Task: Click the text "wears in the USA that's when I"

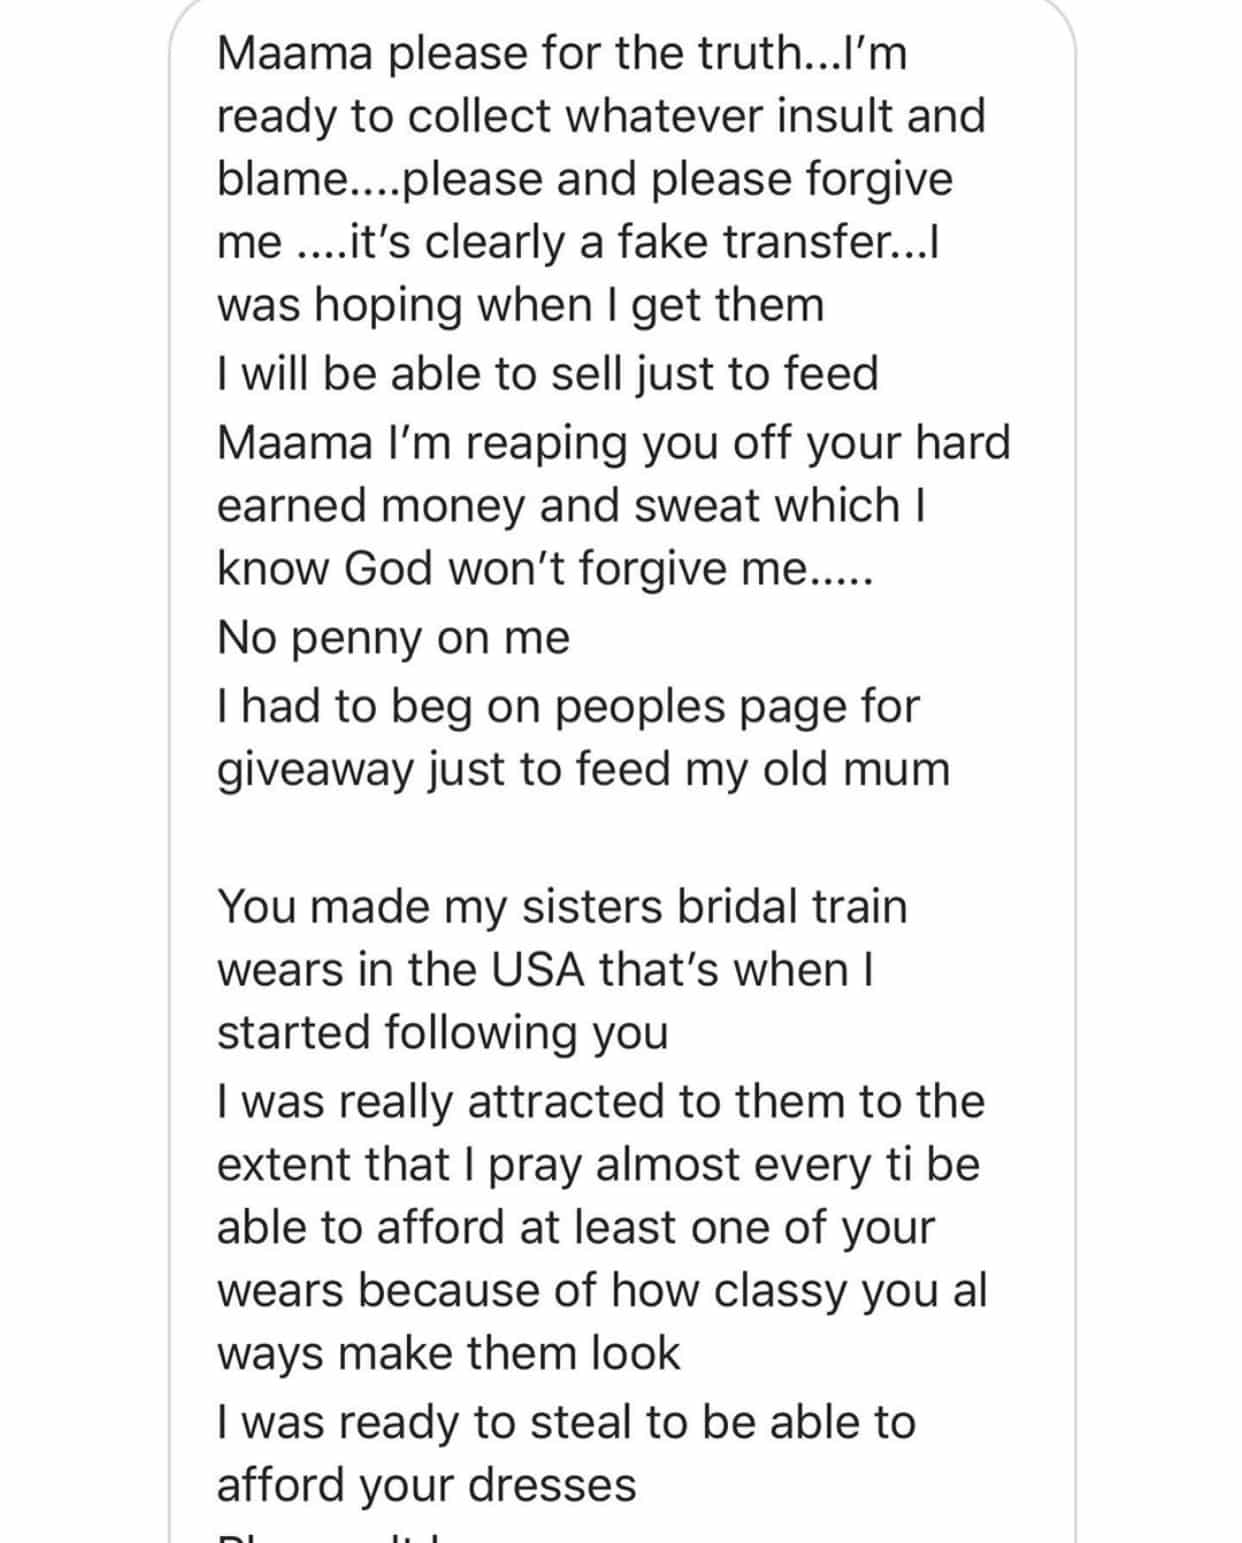Action: (x=545, y=969)
